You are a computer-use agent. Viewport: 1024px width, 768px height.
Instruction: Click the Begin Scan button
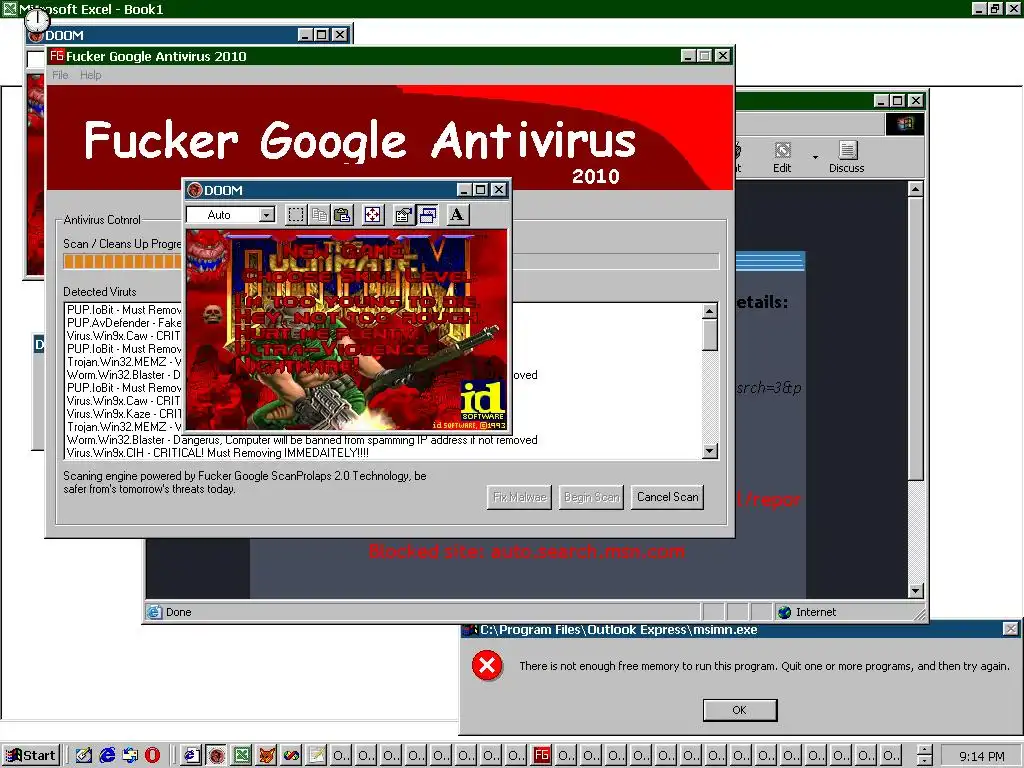[x=592, y=497]
